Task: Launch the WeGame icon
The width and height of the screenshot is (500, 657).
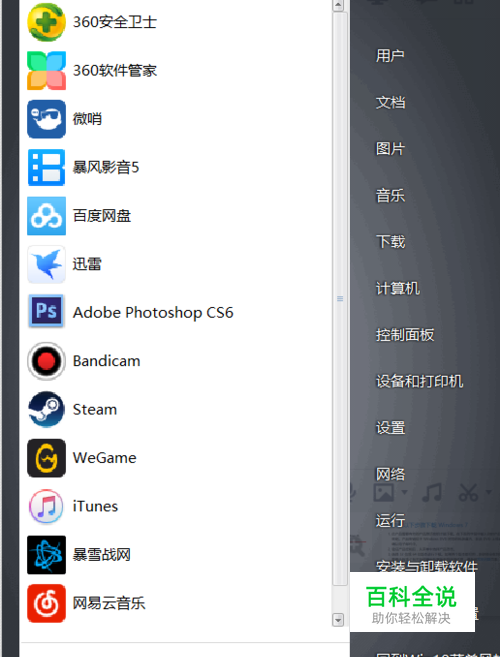Action: pos(46,458)
